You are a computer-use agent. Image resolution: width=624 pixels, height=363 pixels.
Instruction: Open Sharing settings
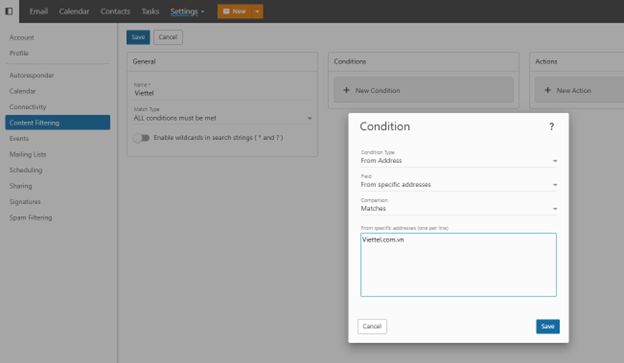[x=20, y=186]
